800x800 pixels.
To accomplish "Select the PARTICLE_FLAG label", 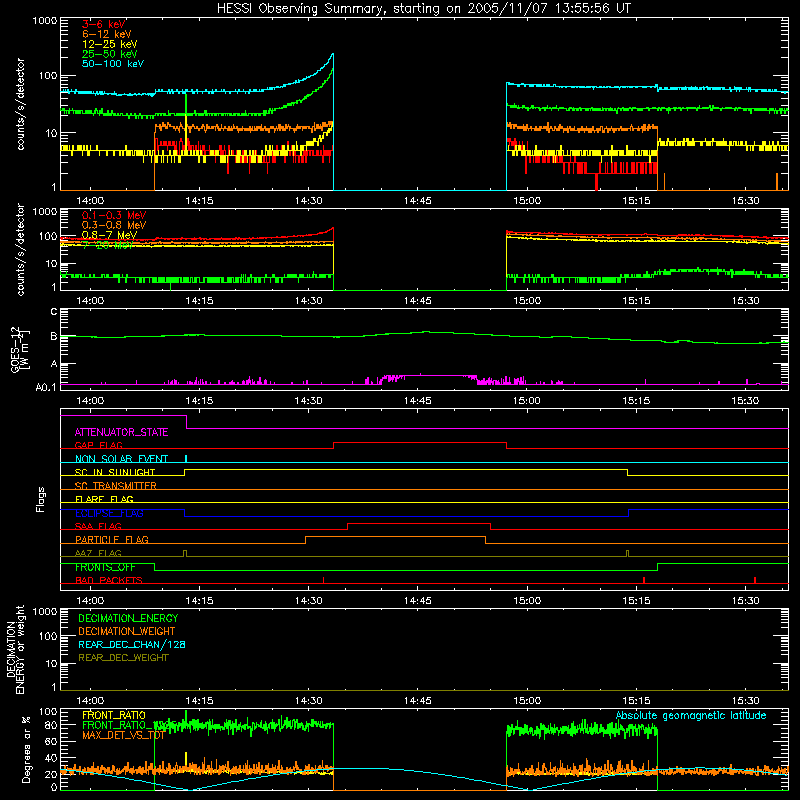I will coord(112,539).
